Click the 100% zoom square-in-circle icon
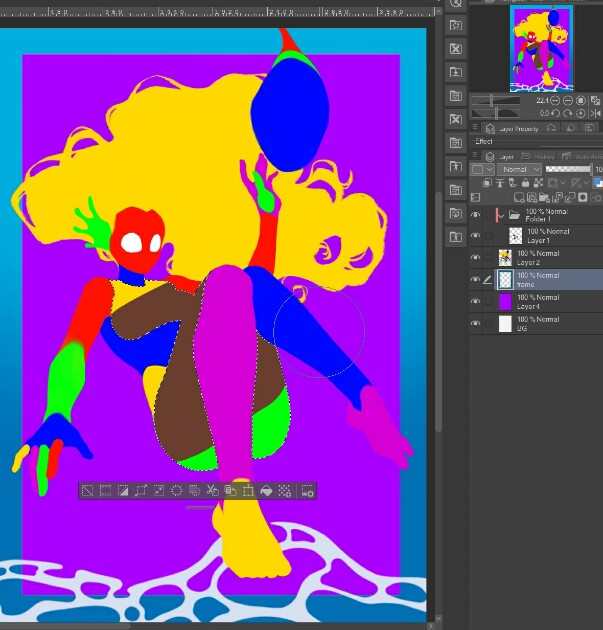This screenshot has height=630, width=603. coord(581,100)
